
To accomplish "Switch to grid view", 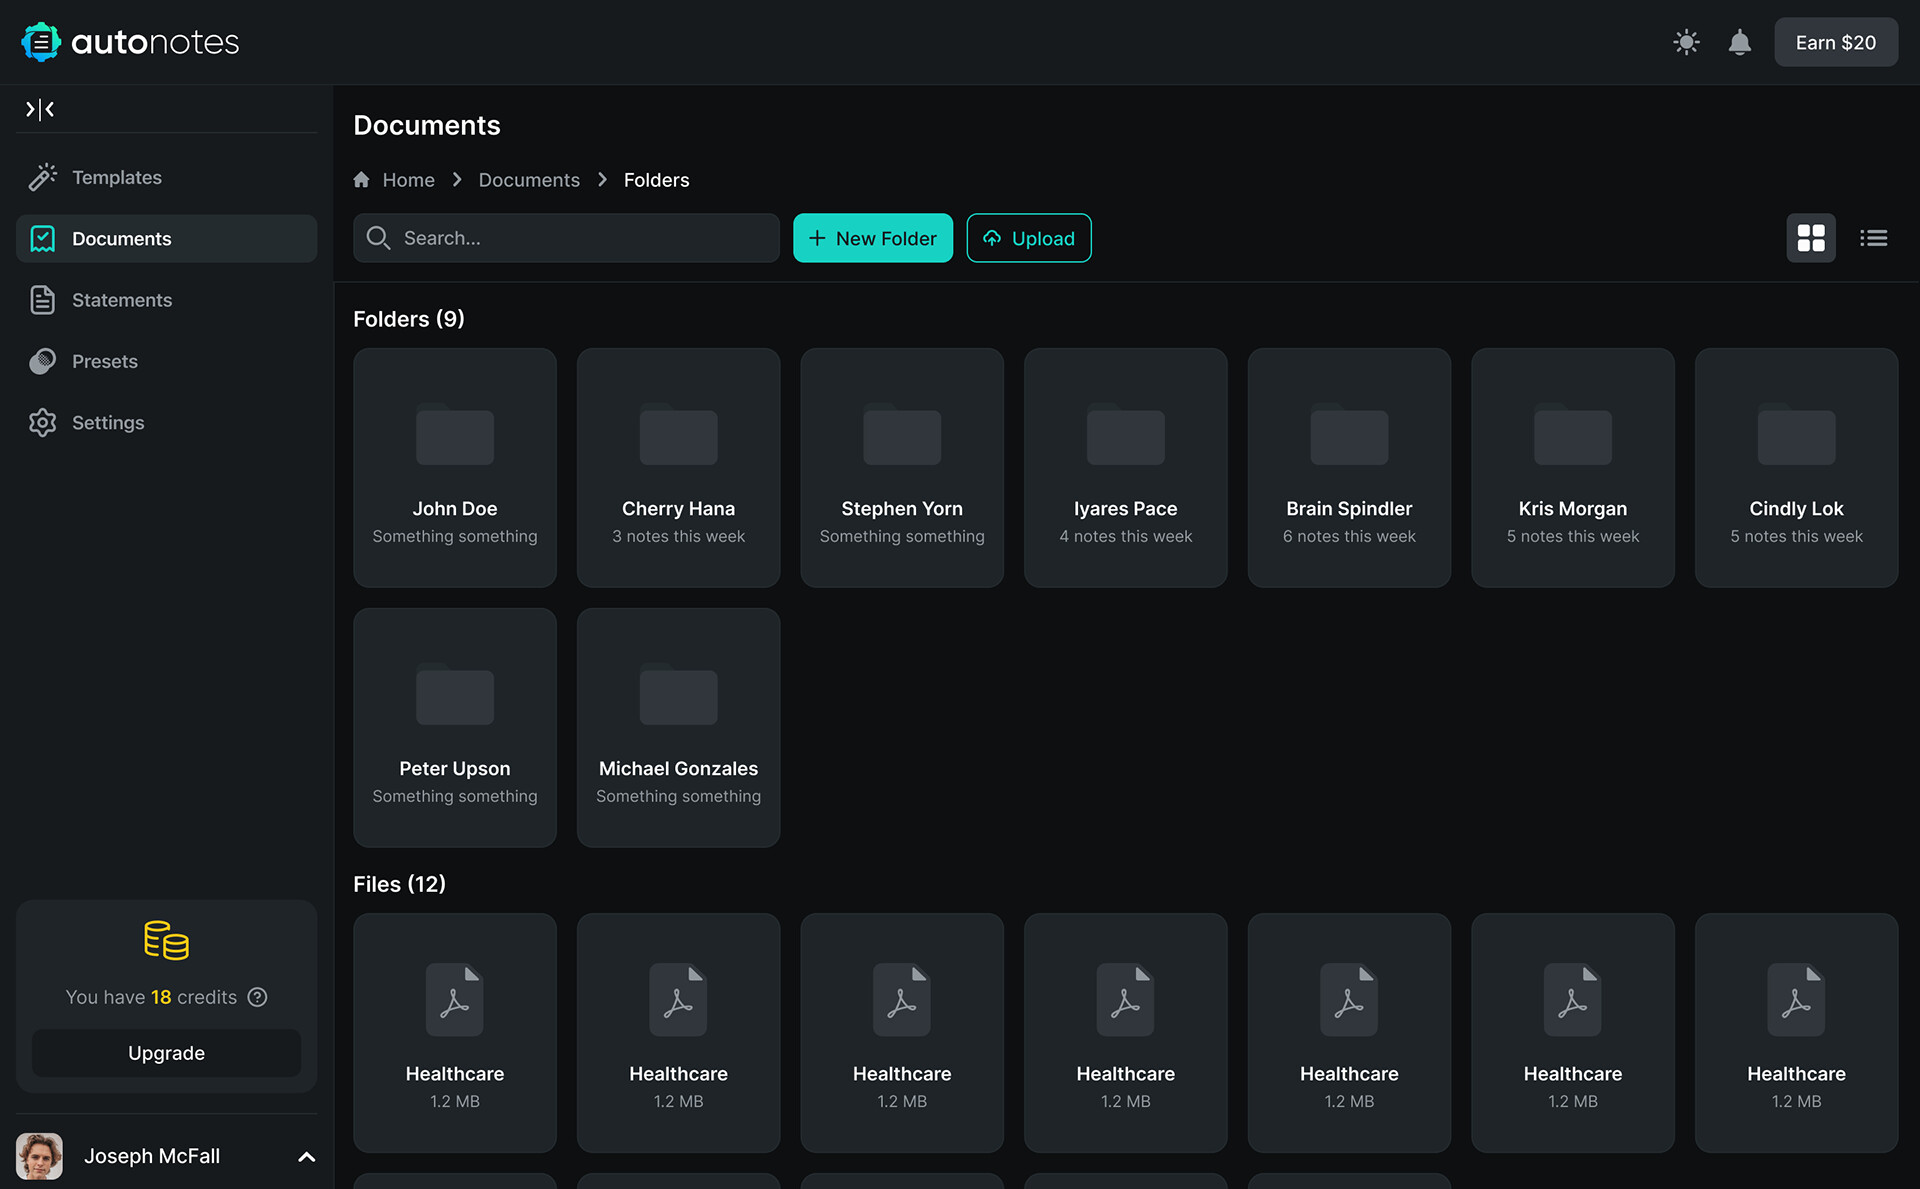I will pyautogui.click(x=1810, y=238).
